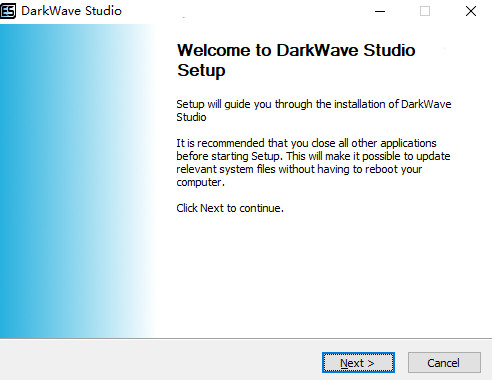This screenshot has height=380, width=492.
Task: Click the blue gradient sidebar banner
Action: (x=77, y=181)
